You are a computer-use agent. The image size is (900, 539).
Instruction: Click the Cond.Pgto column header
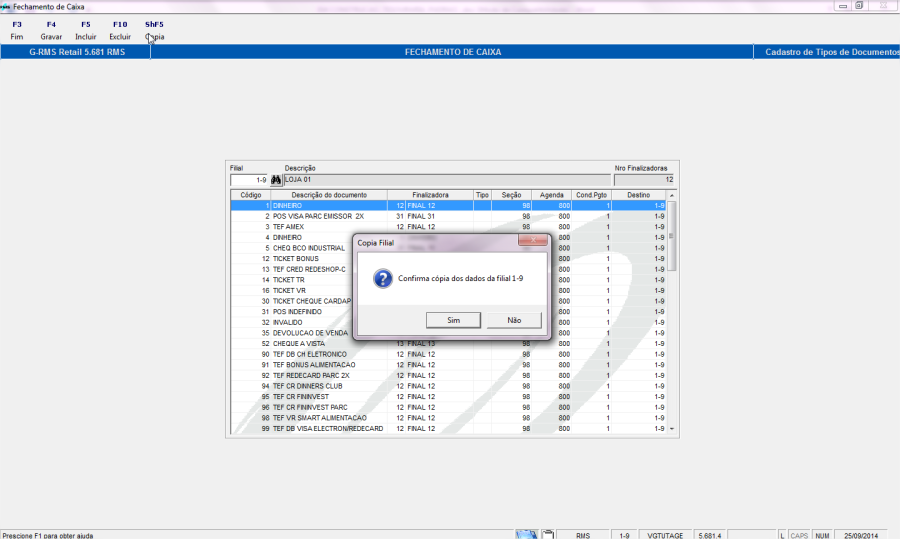[x=591, y=195]
